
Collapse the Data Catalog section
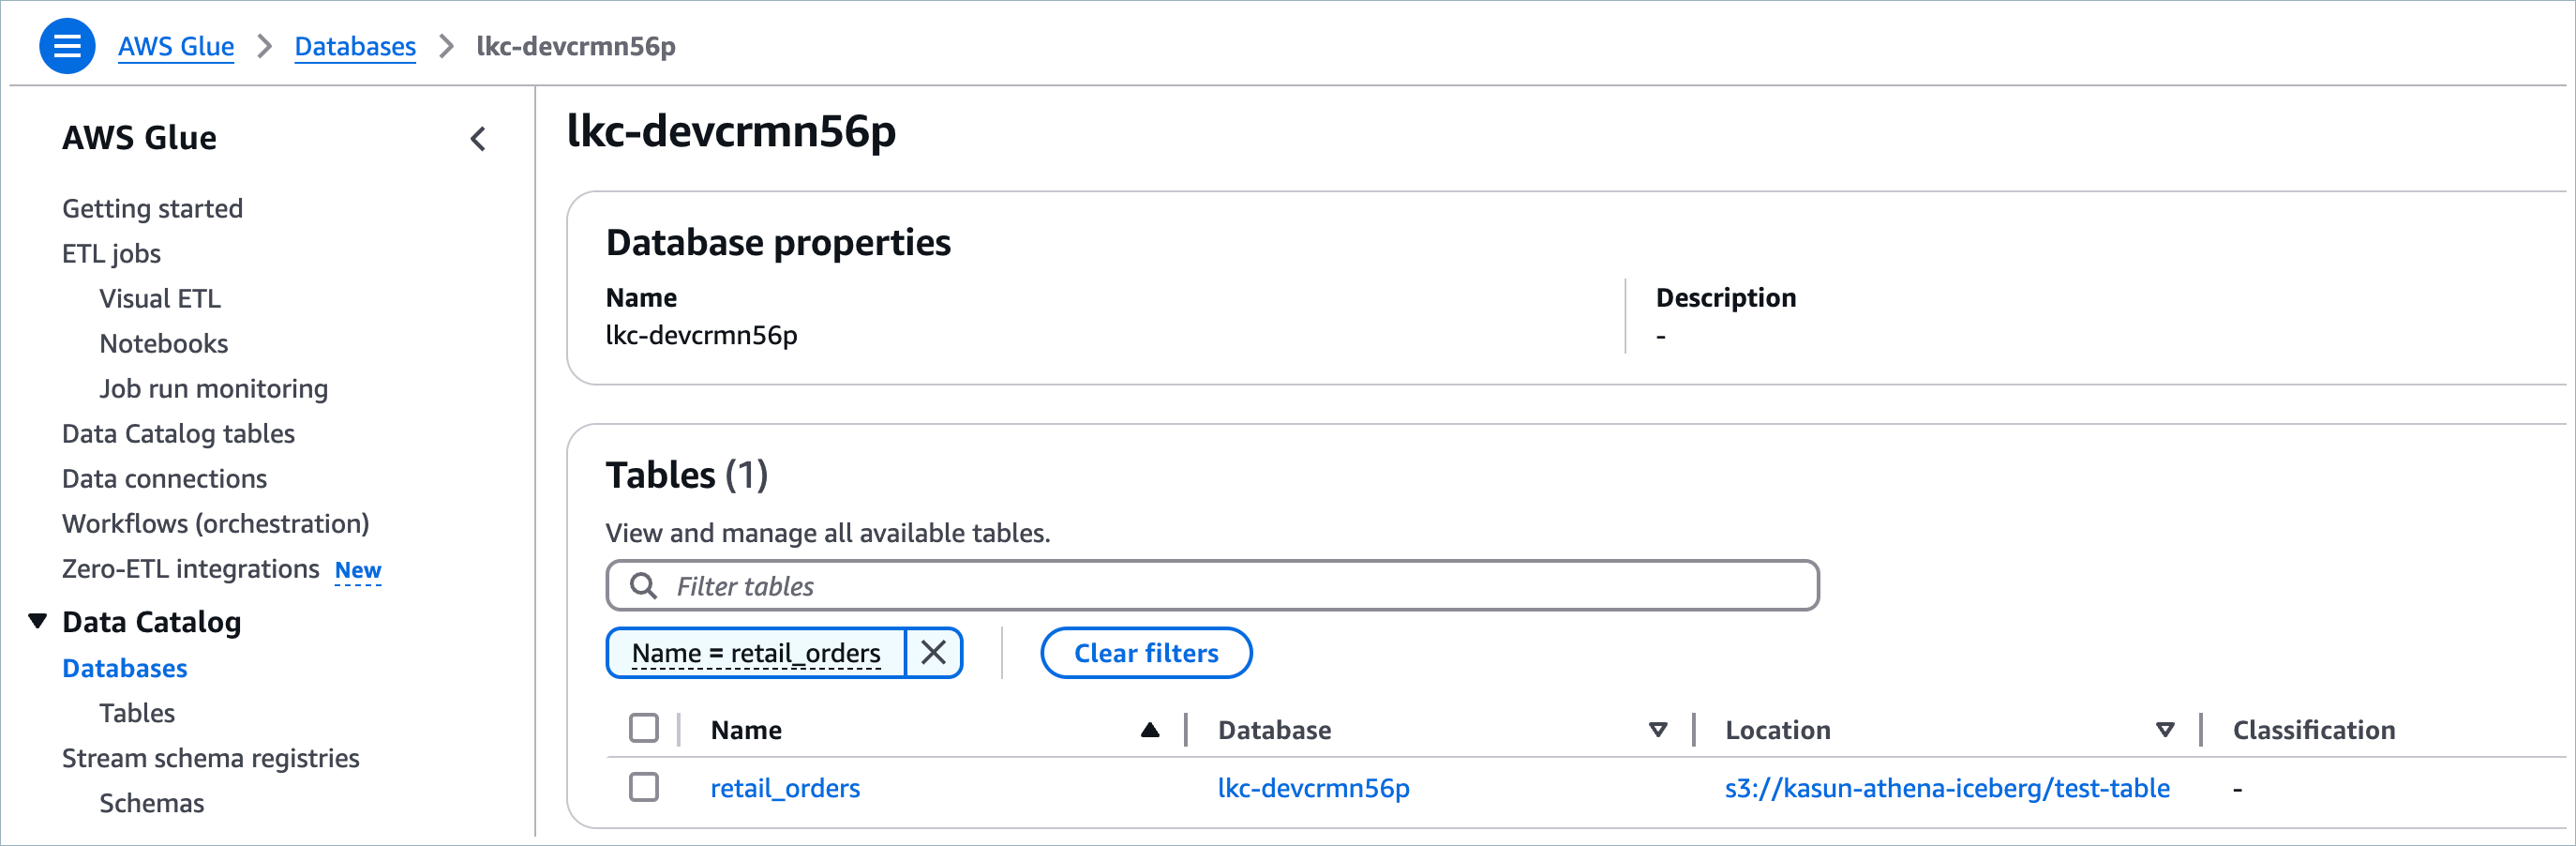click(37, 620)
